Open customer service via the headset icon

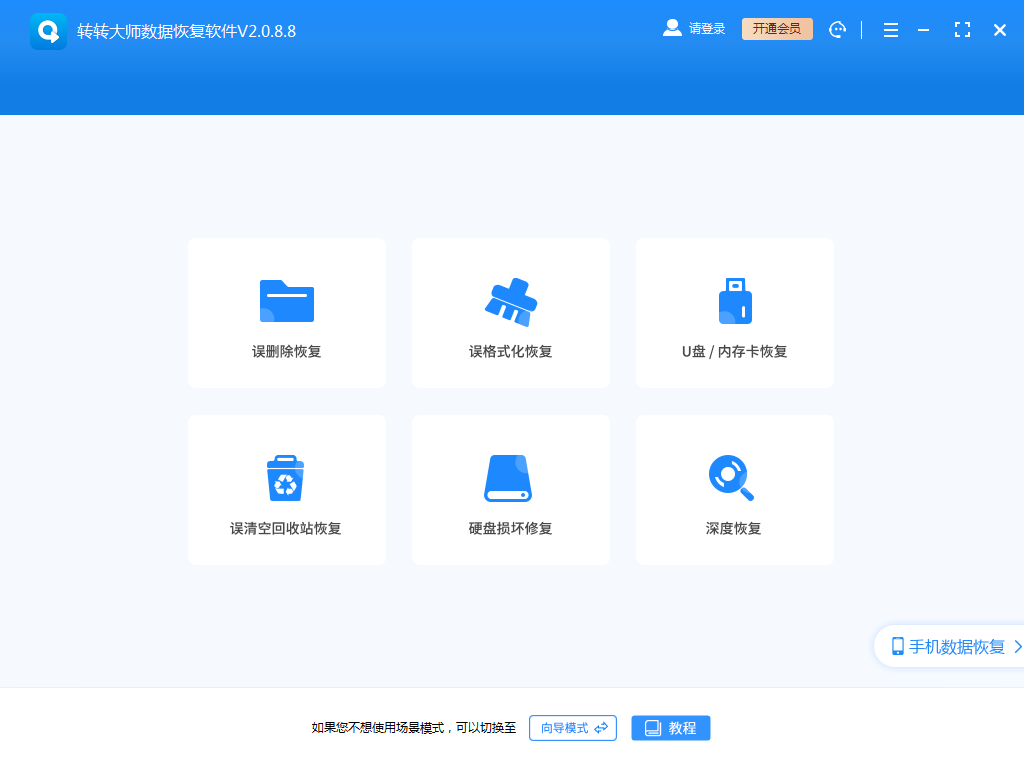837,29
